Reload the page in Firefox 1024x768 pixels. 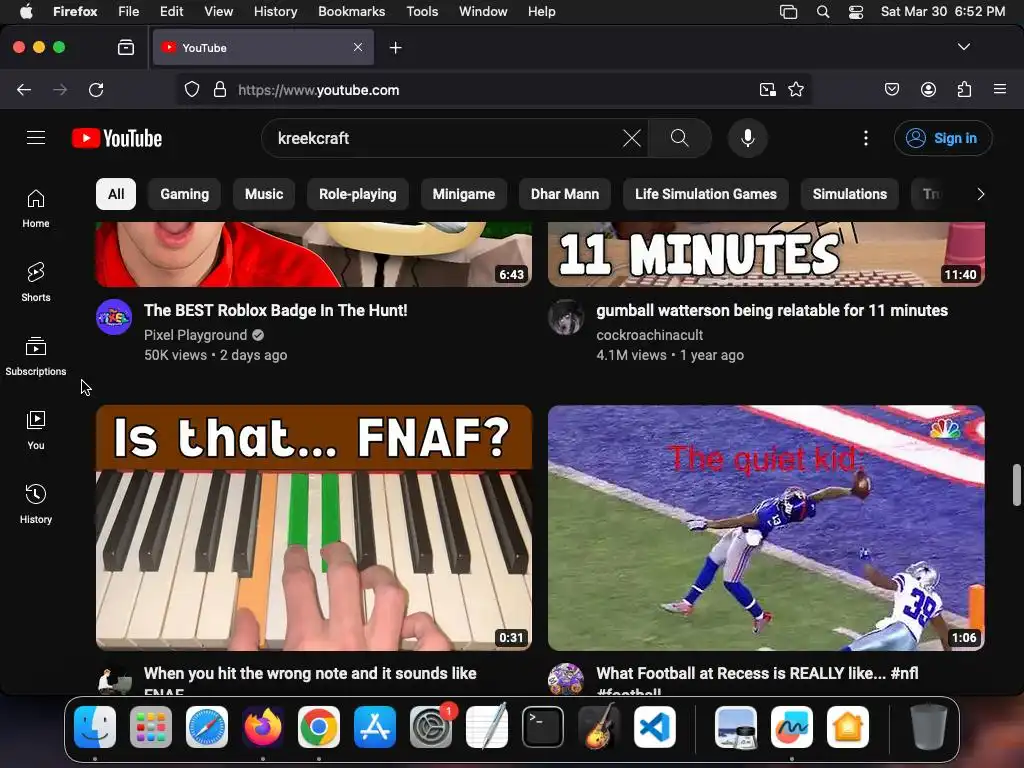click(x=96, y=89)
